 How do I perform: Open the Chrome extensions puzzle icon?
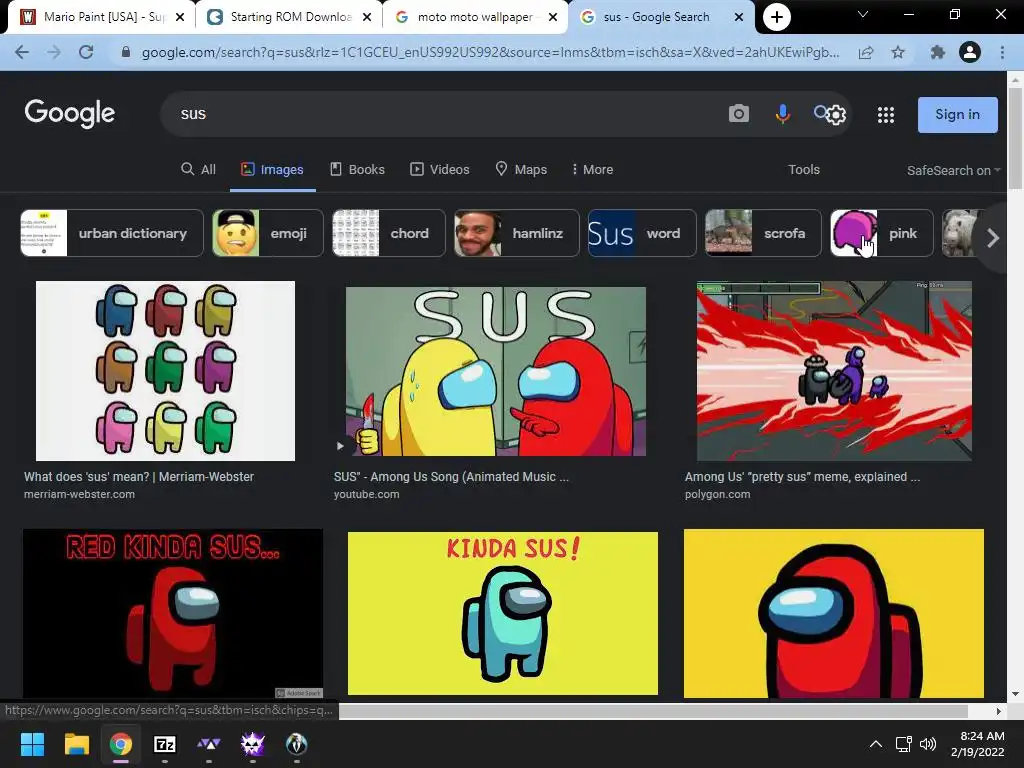coord(938,52)
